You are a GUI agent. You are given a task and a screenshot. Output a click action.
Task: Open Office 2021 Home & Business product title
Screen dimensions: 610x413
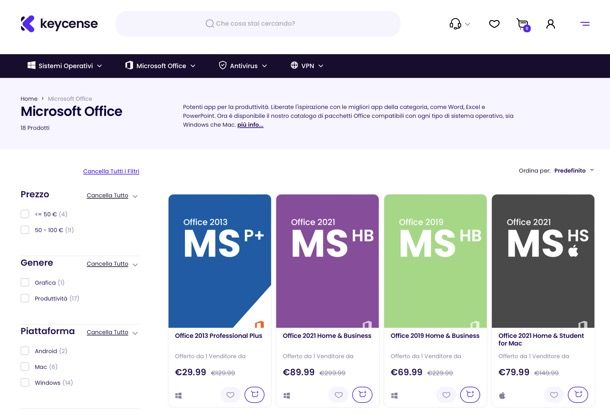click(x=327, y=336)
